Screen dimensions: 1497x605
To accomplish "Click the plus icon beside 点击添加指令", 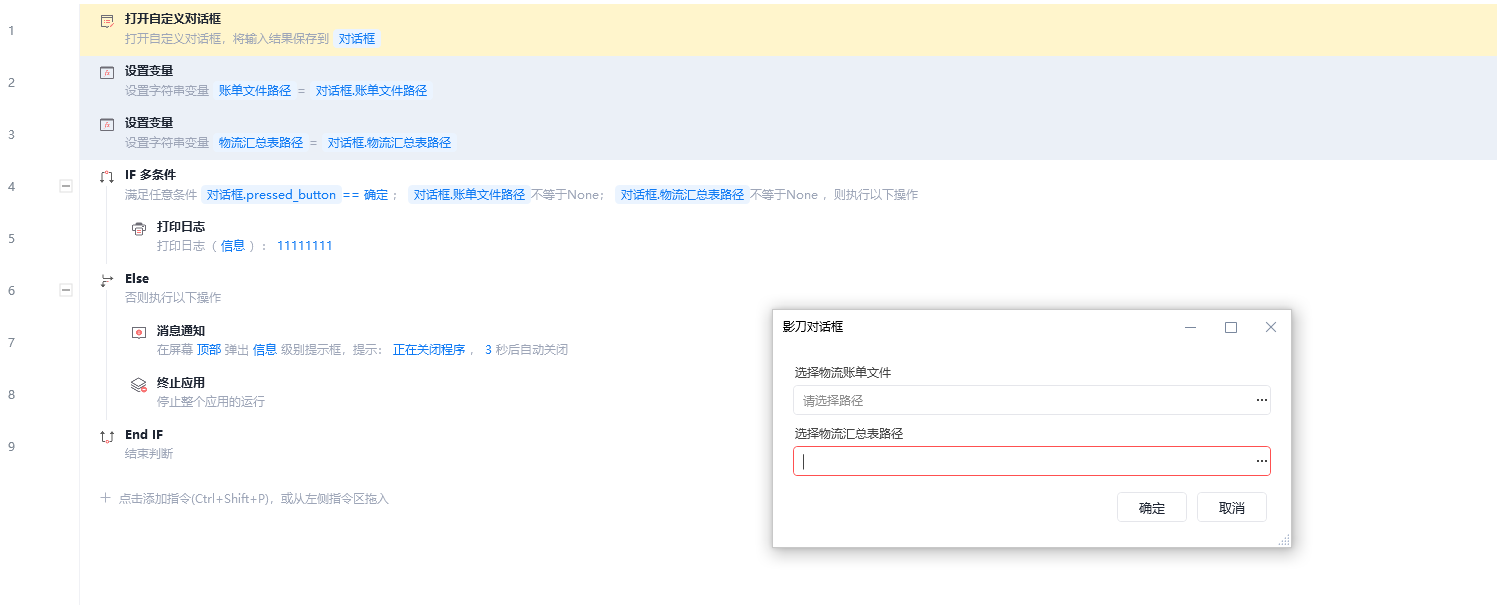I will pyautogui.click(x=106, y=497).
